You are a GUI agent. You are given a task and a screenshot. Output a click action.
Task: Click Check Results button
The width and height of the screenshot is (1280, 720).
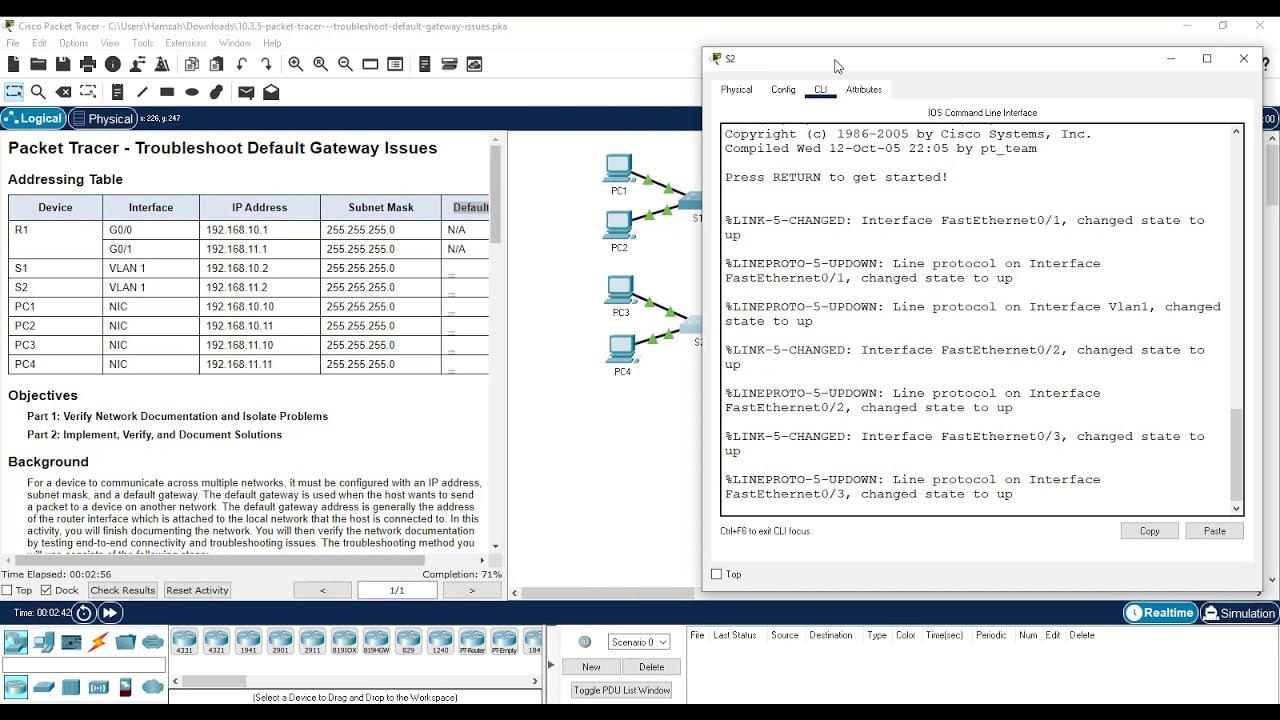[x=122, y=590]
